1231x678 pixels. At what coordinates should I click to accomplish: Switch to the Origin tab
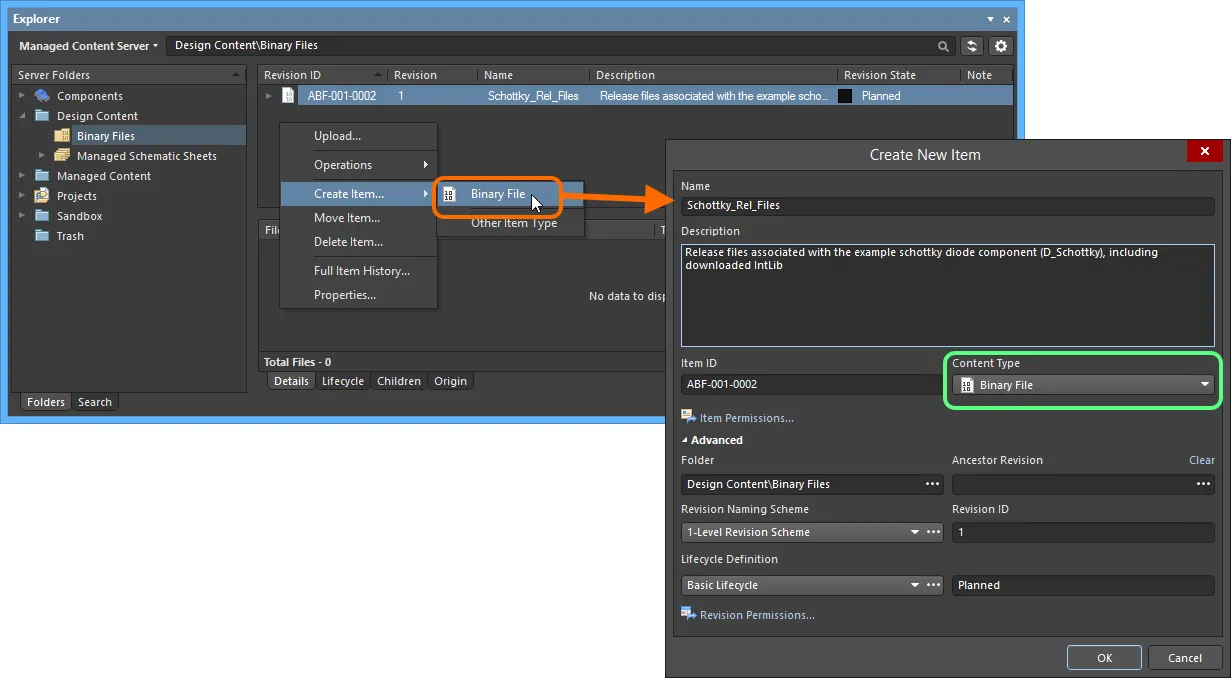click(x=451, y=381)
